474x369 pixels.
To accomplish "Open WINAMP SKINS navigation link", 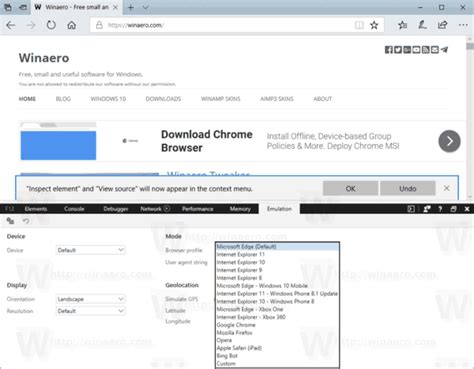I will pos(220,99).
